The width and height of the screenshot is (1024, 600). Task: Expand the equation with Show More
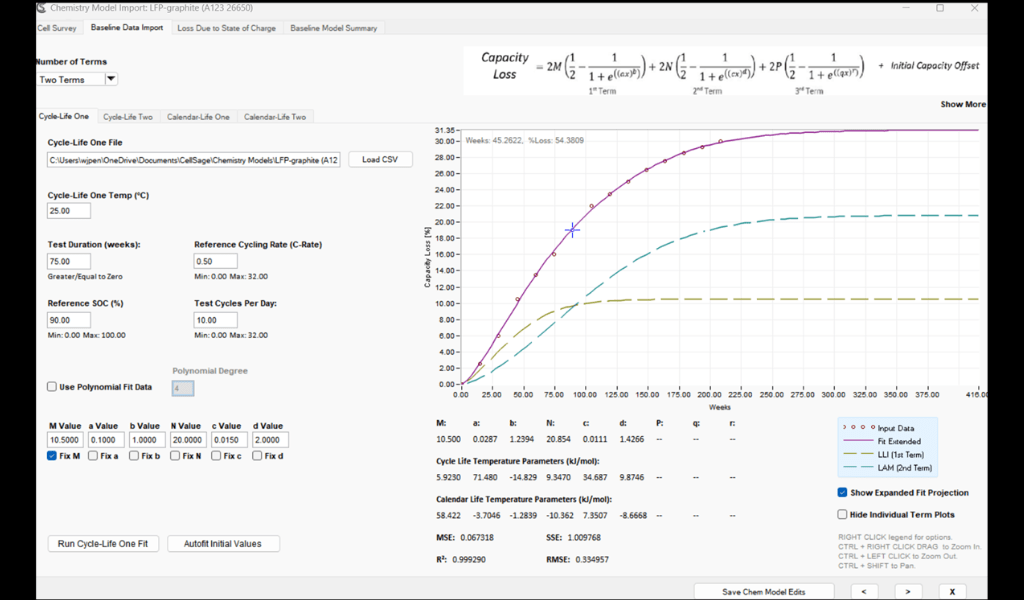tap(962, 104)
